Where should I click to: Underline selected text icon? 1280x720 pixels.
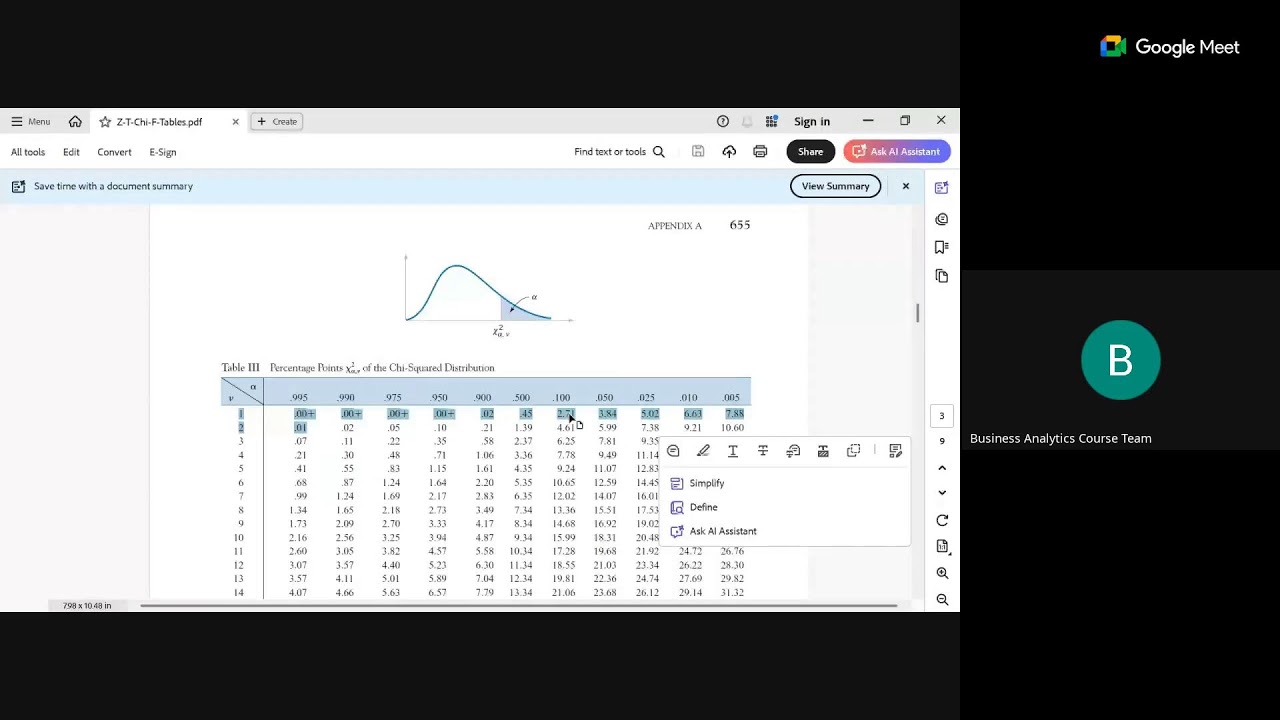[x=733, y=451]
